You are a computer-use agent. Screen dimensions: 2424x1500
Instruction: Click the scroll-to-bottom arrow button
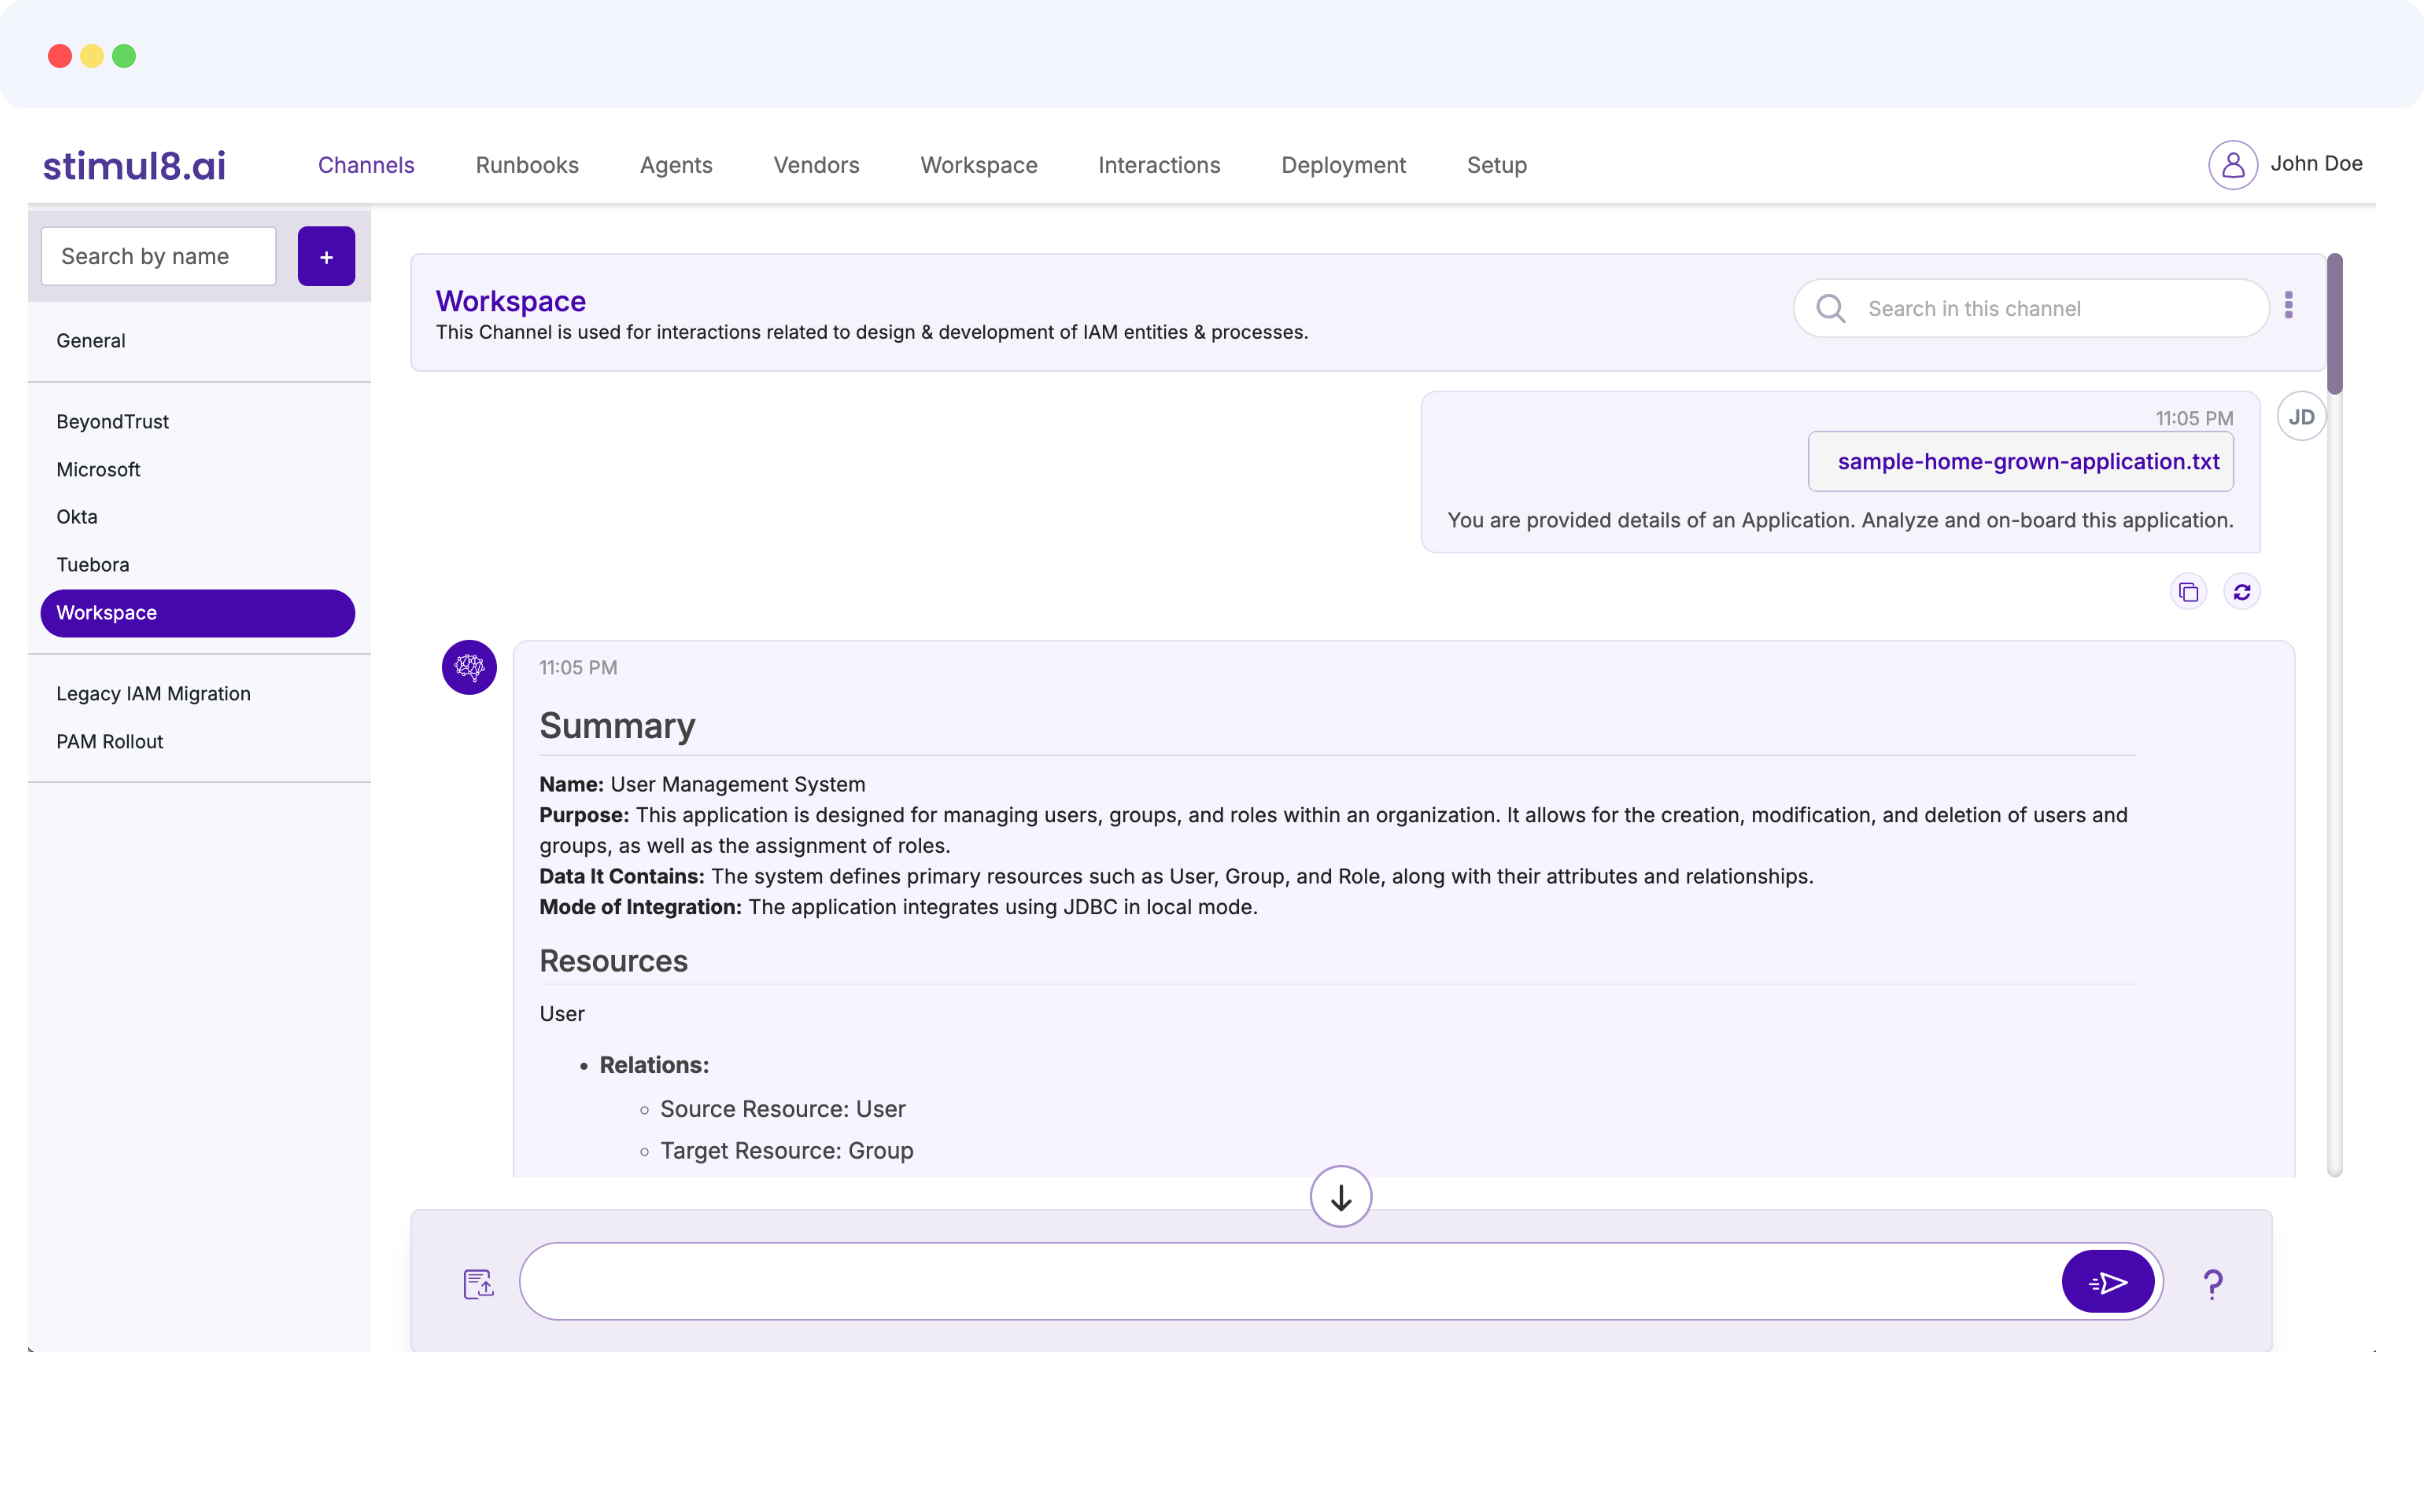click(x=1340, y=1196)
